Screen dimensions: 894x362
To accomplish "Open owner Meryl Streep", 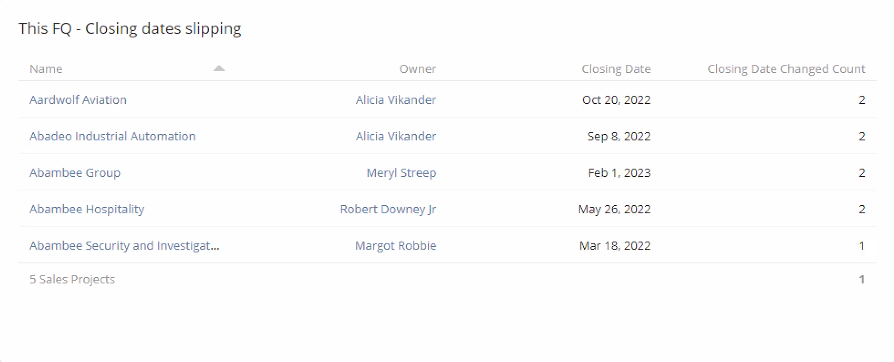I will coord(401,173).
